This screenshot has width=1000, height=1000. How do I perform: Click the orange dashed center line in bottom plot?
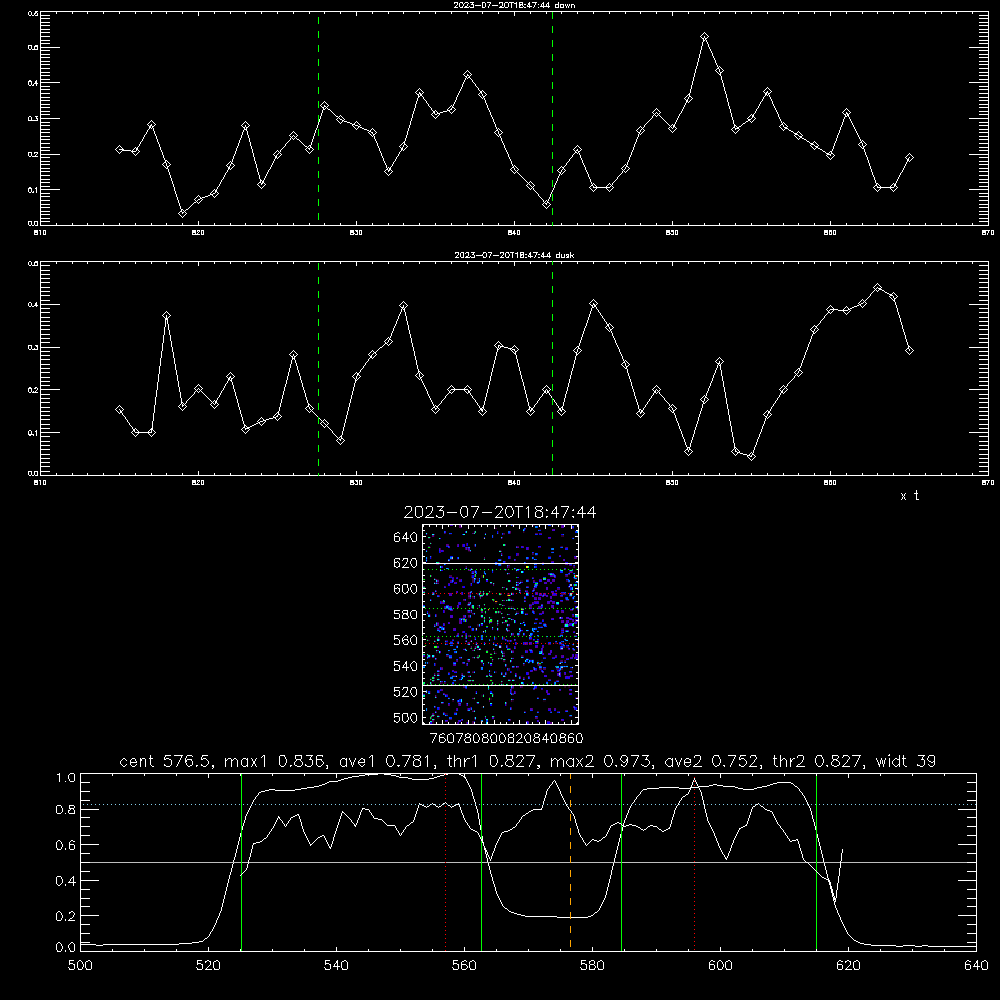(x=570, y=861)
